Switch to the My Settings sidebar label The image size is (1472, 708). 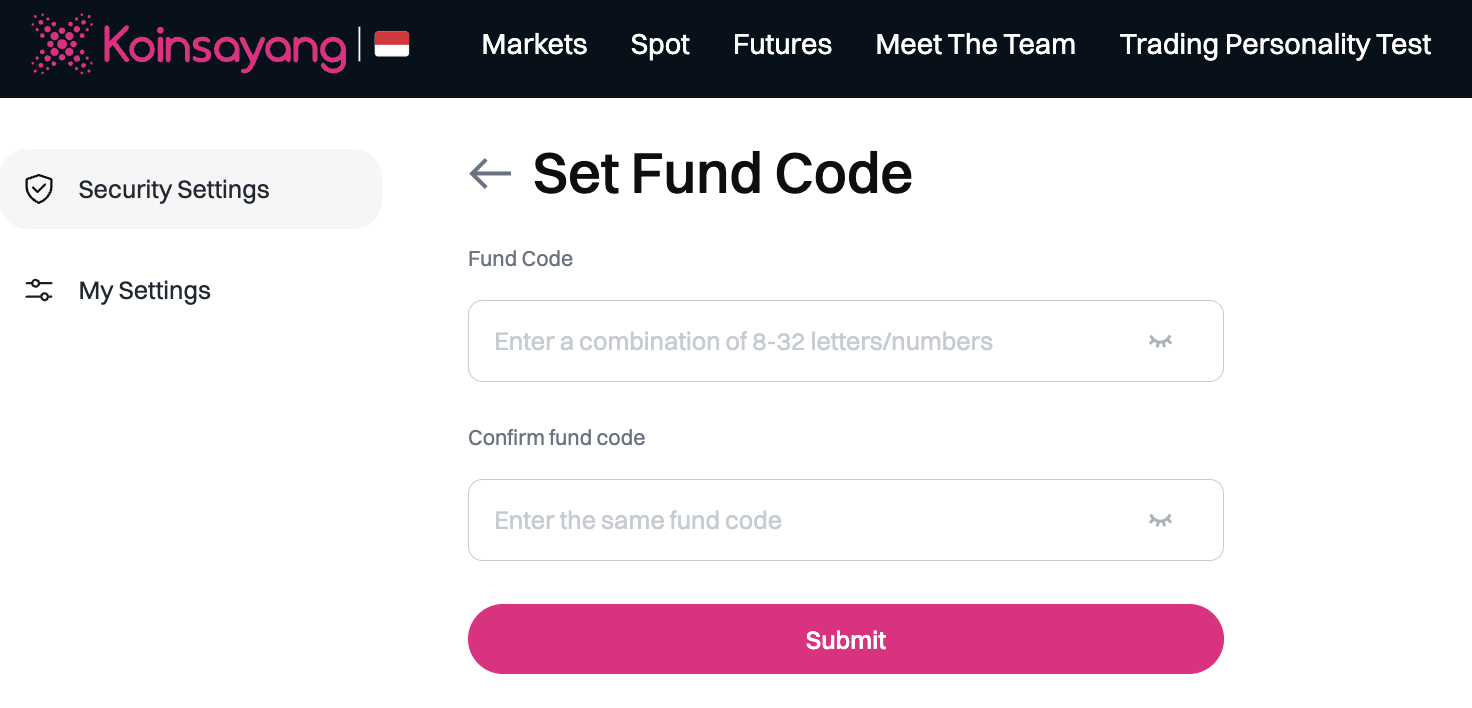[145, 291]
